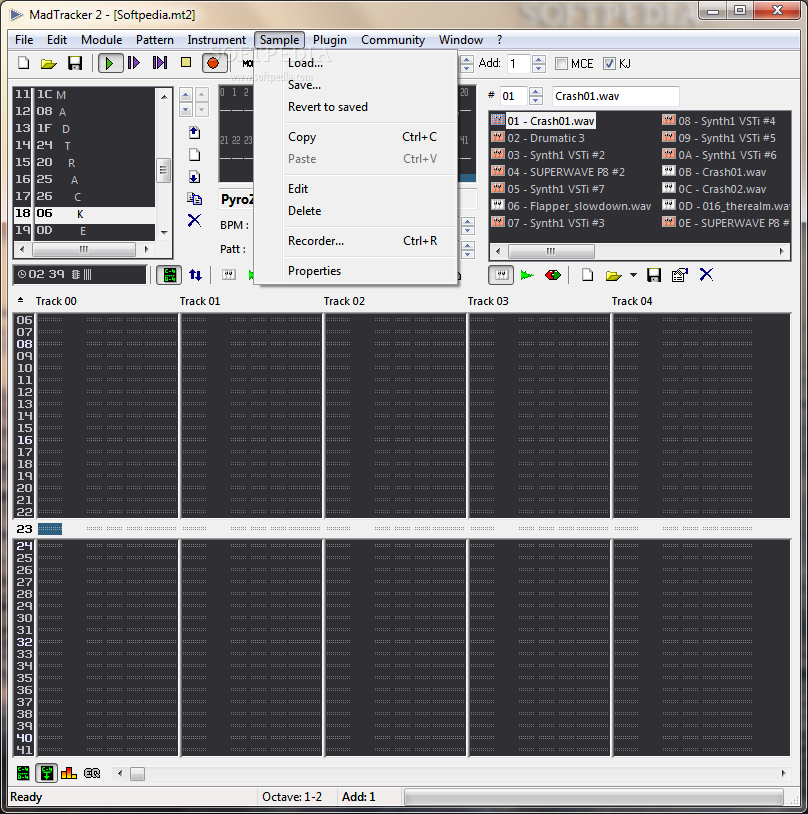Image resolution: width=808 pixels, height=814 pixels.
Task: Click the pattern editor horizontal scrollbar thumb
Action: click(138, 774)
